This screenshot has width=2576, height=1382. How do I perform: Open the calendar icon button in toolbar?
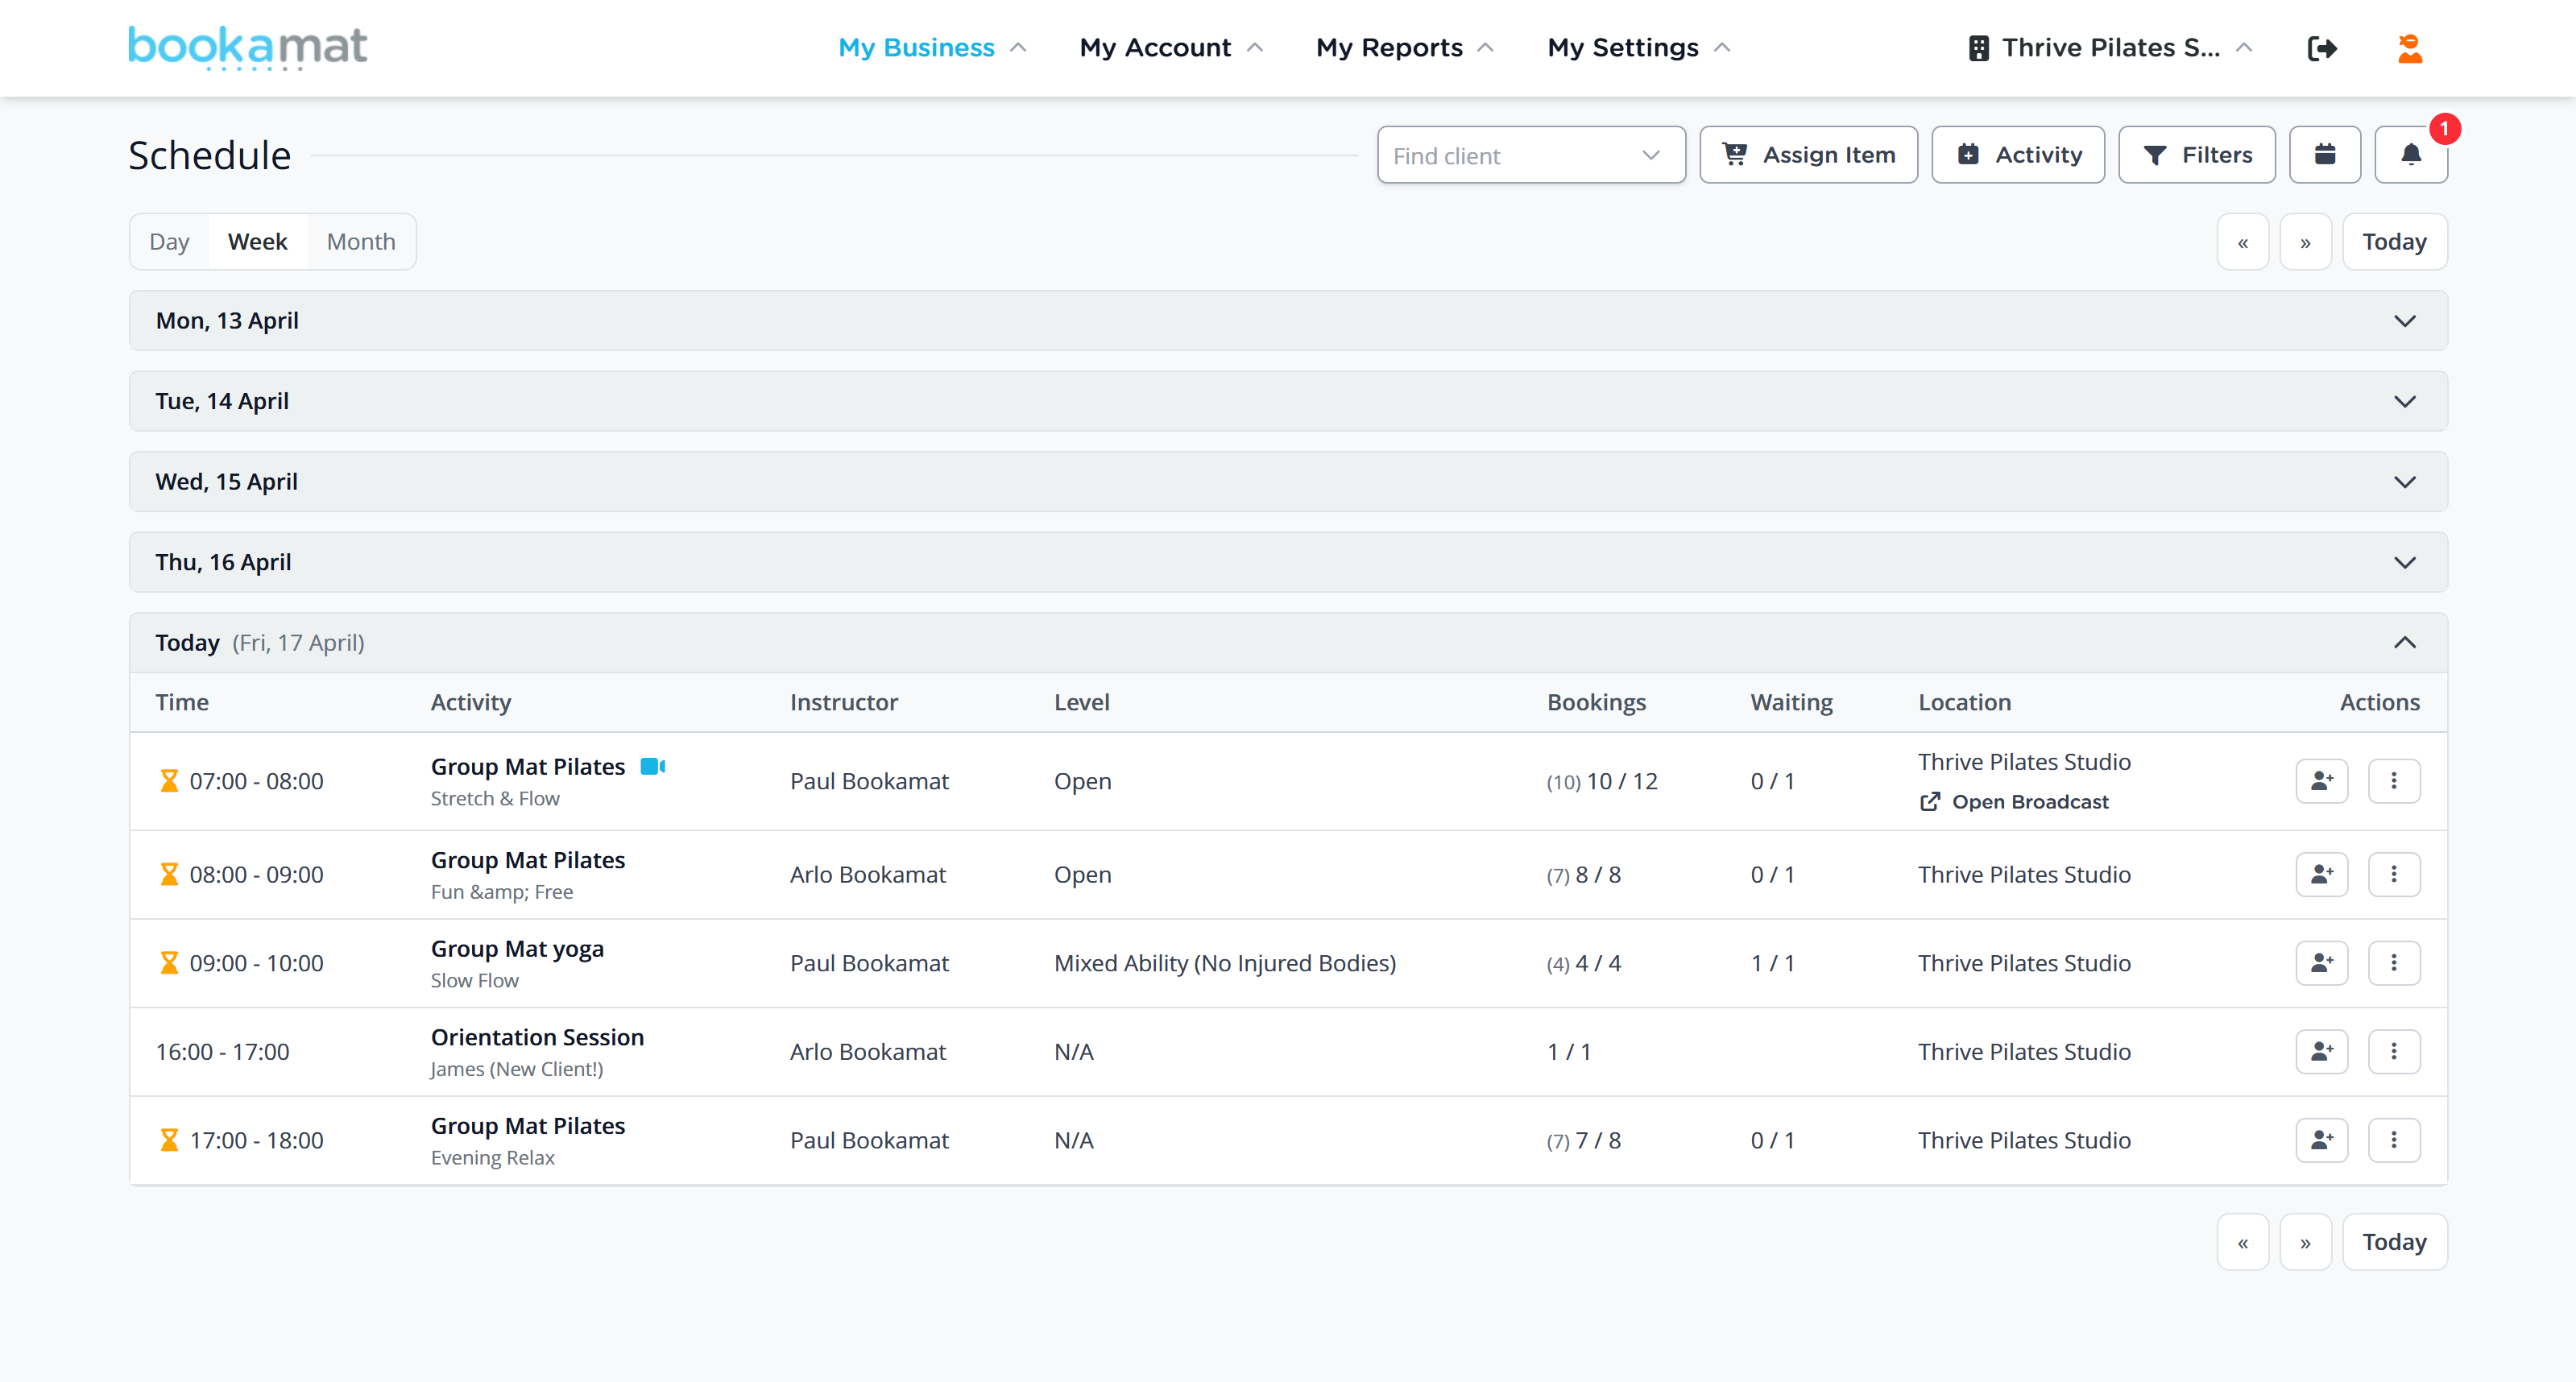[x=2325, y=154]
